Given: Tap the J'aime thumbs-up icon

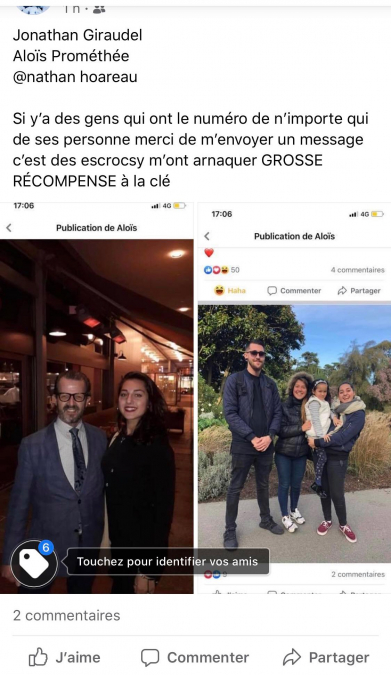Looking at the screenshot, I should (x=38, y=657).
